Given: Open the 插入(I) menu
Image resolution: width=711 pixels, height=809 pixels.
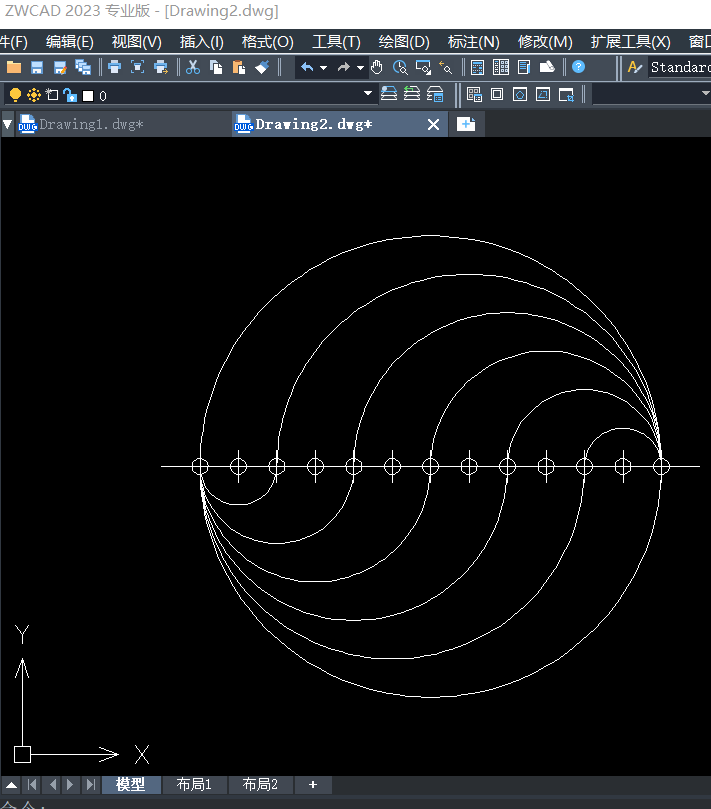Looking at the screenshot, I should coord(202,42).
